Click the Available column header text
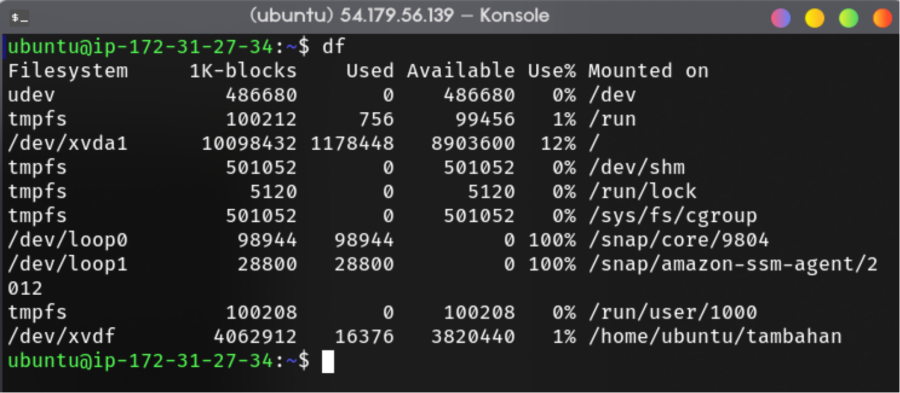Image resolution: width=900 pixels, height=393 pixels. coord(461,71)
